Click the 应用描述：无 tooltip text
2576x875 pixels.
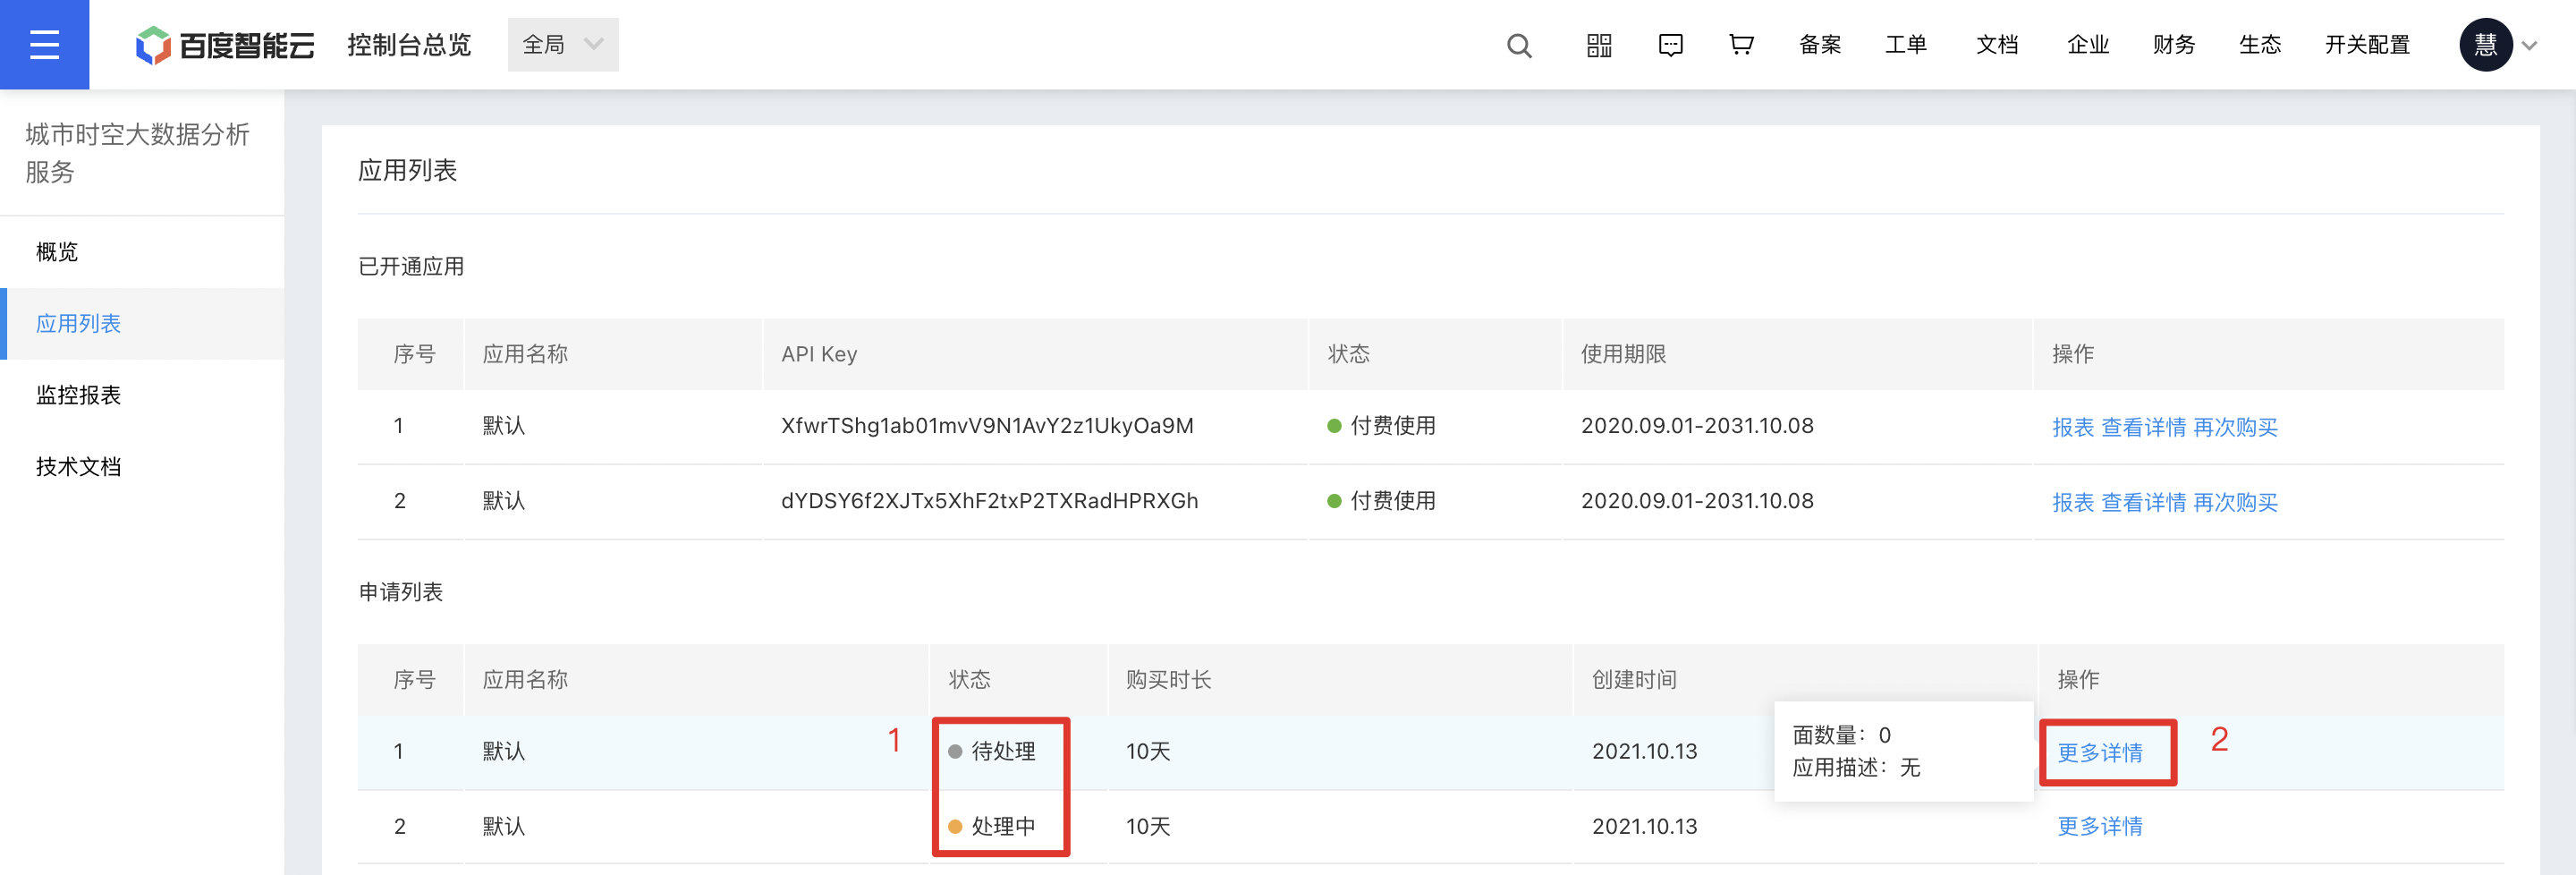[x=1856, y=767]
